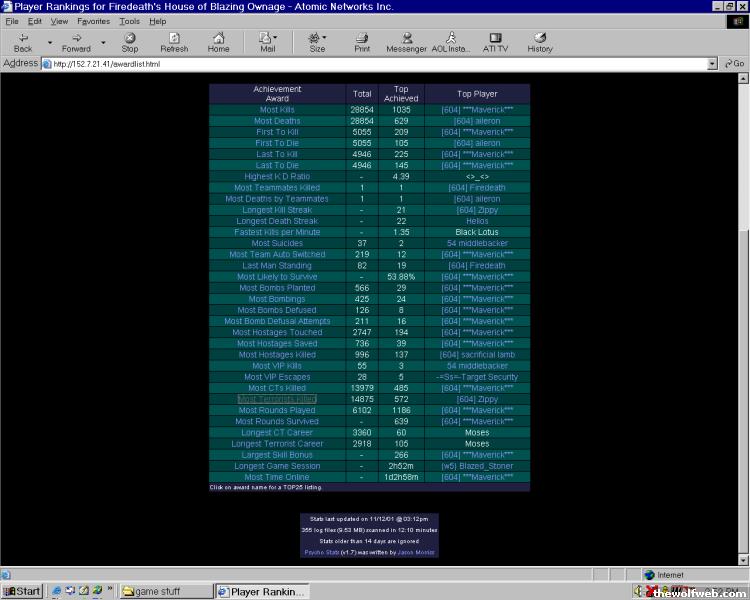Expand the address bar dropdown arrow

pyautogui.click(x=712, y=64)
